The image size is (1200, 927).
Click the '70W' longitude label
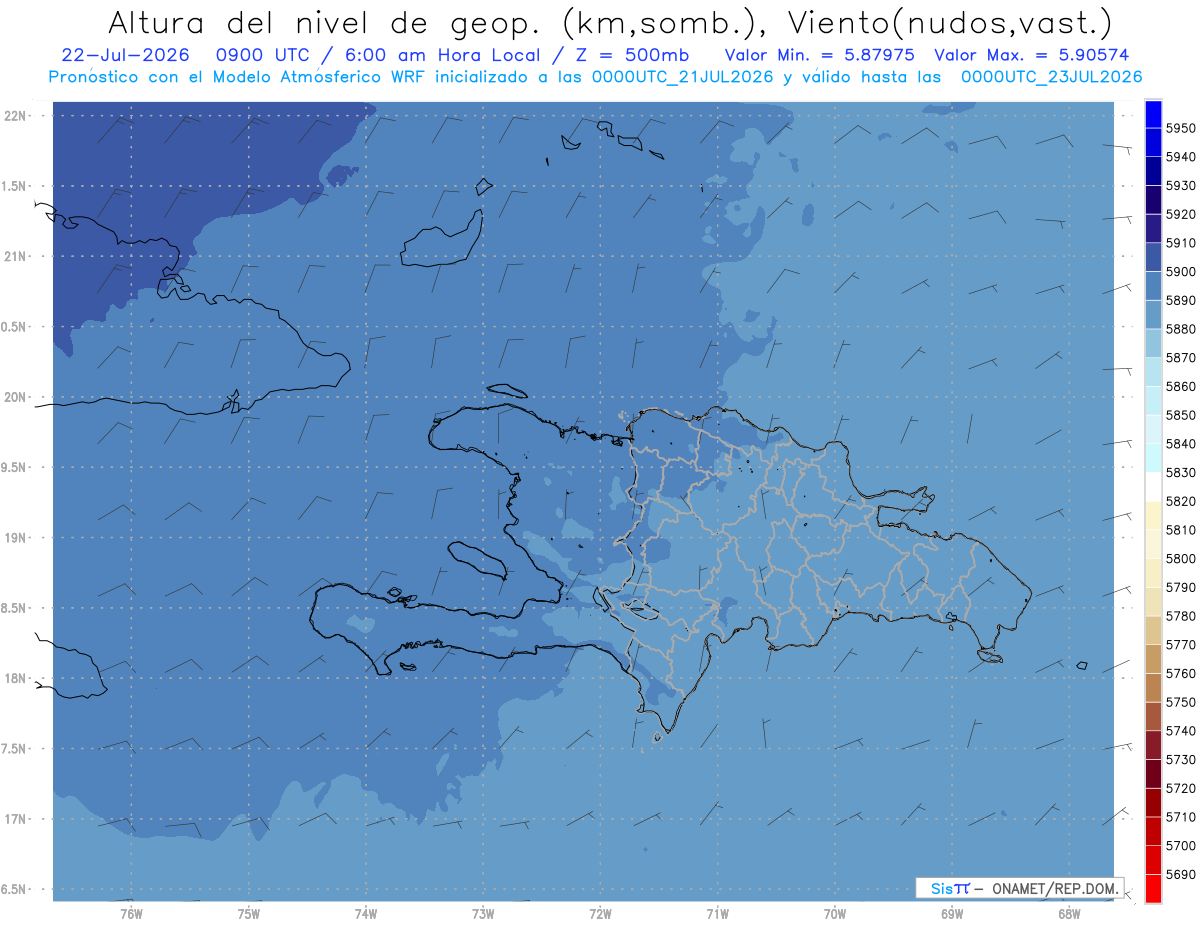coord(835,913)
